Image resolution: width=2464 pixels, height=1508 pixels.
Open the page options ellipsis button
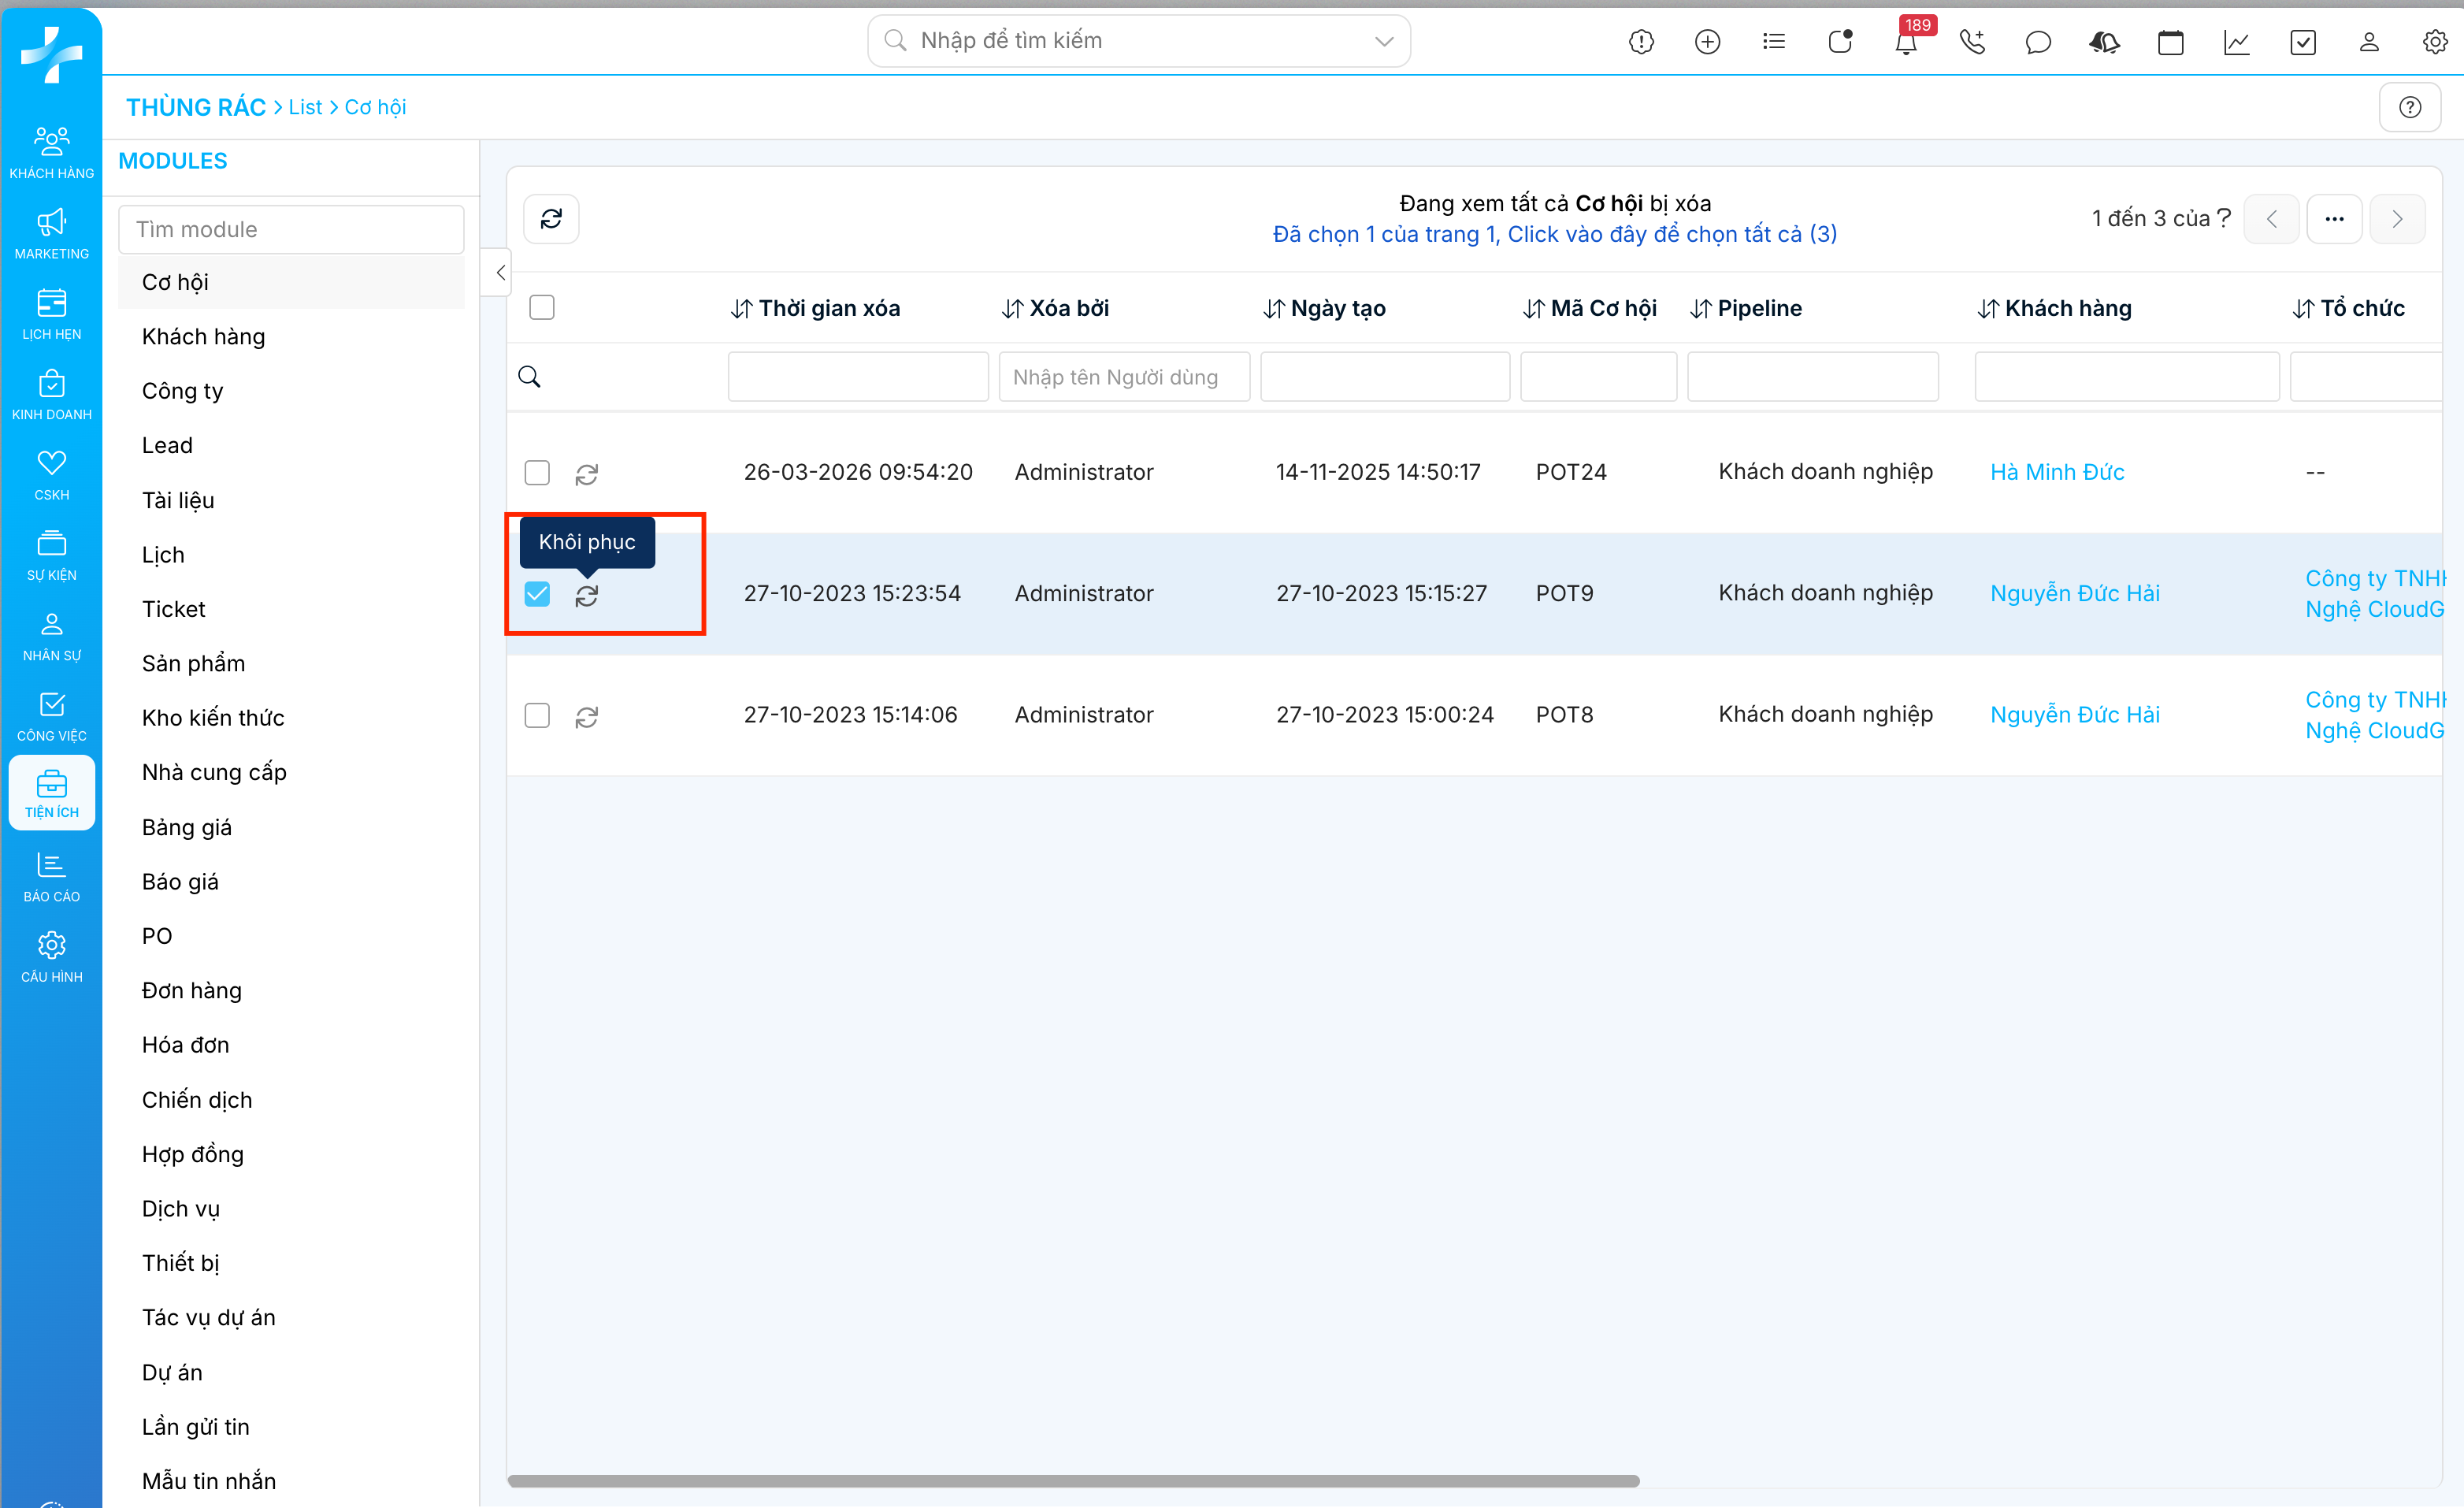tap(2333, 219)
